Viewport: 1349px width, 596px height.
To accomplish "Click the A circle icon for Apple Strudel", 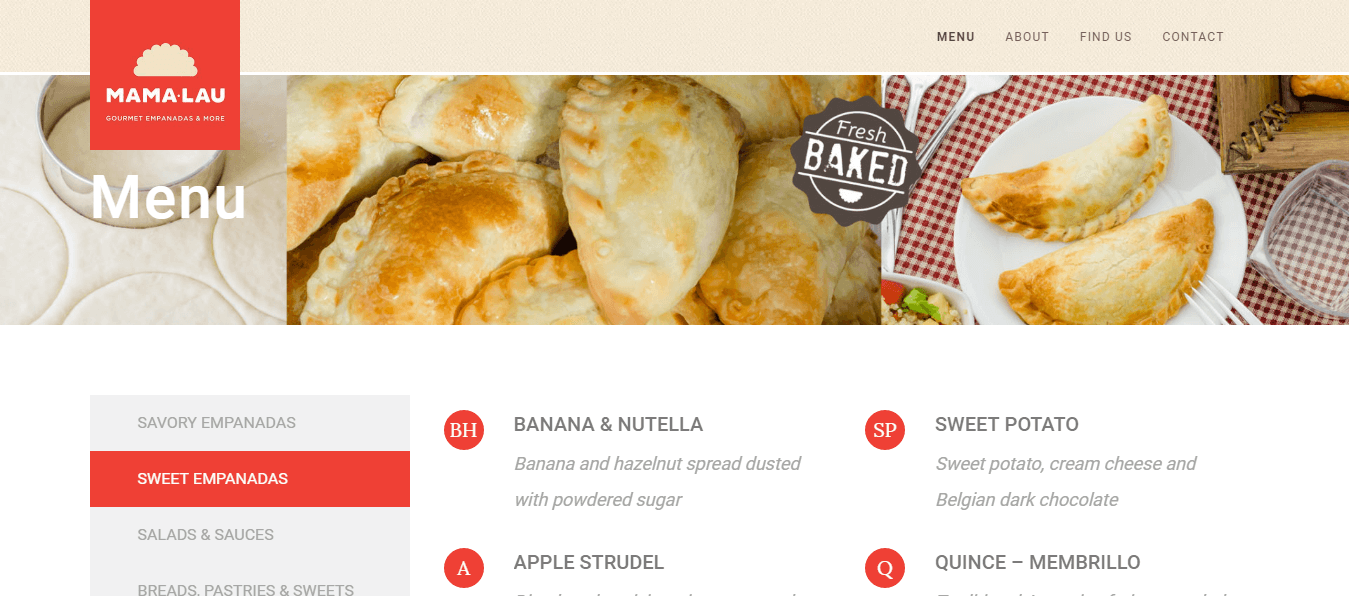I will pyautogui.click(x=463, y=568).
